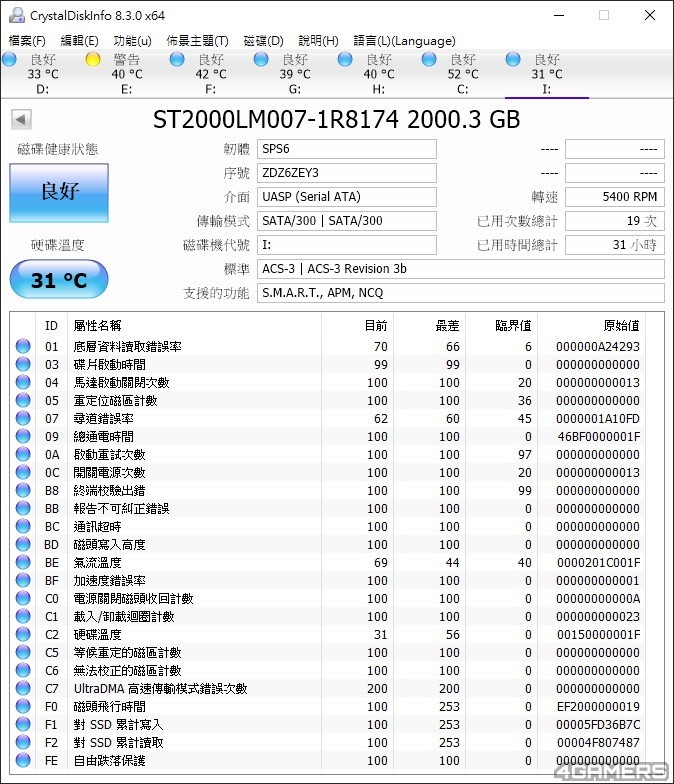674x784 pixels.
Task: Open the 語言(L)(Language) menu
Action: coord(404,40)
